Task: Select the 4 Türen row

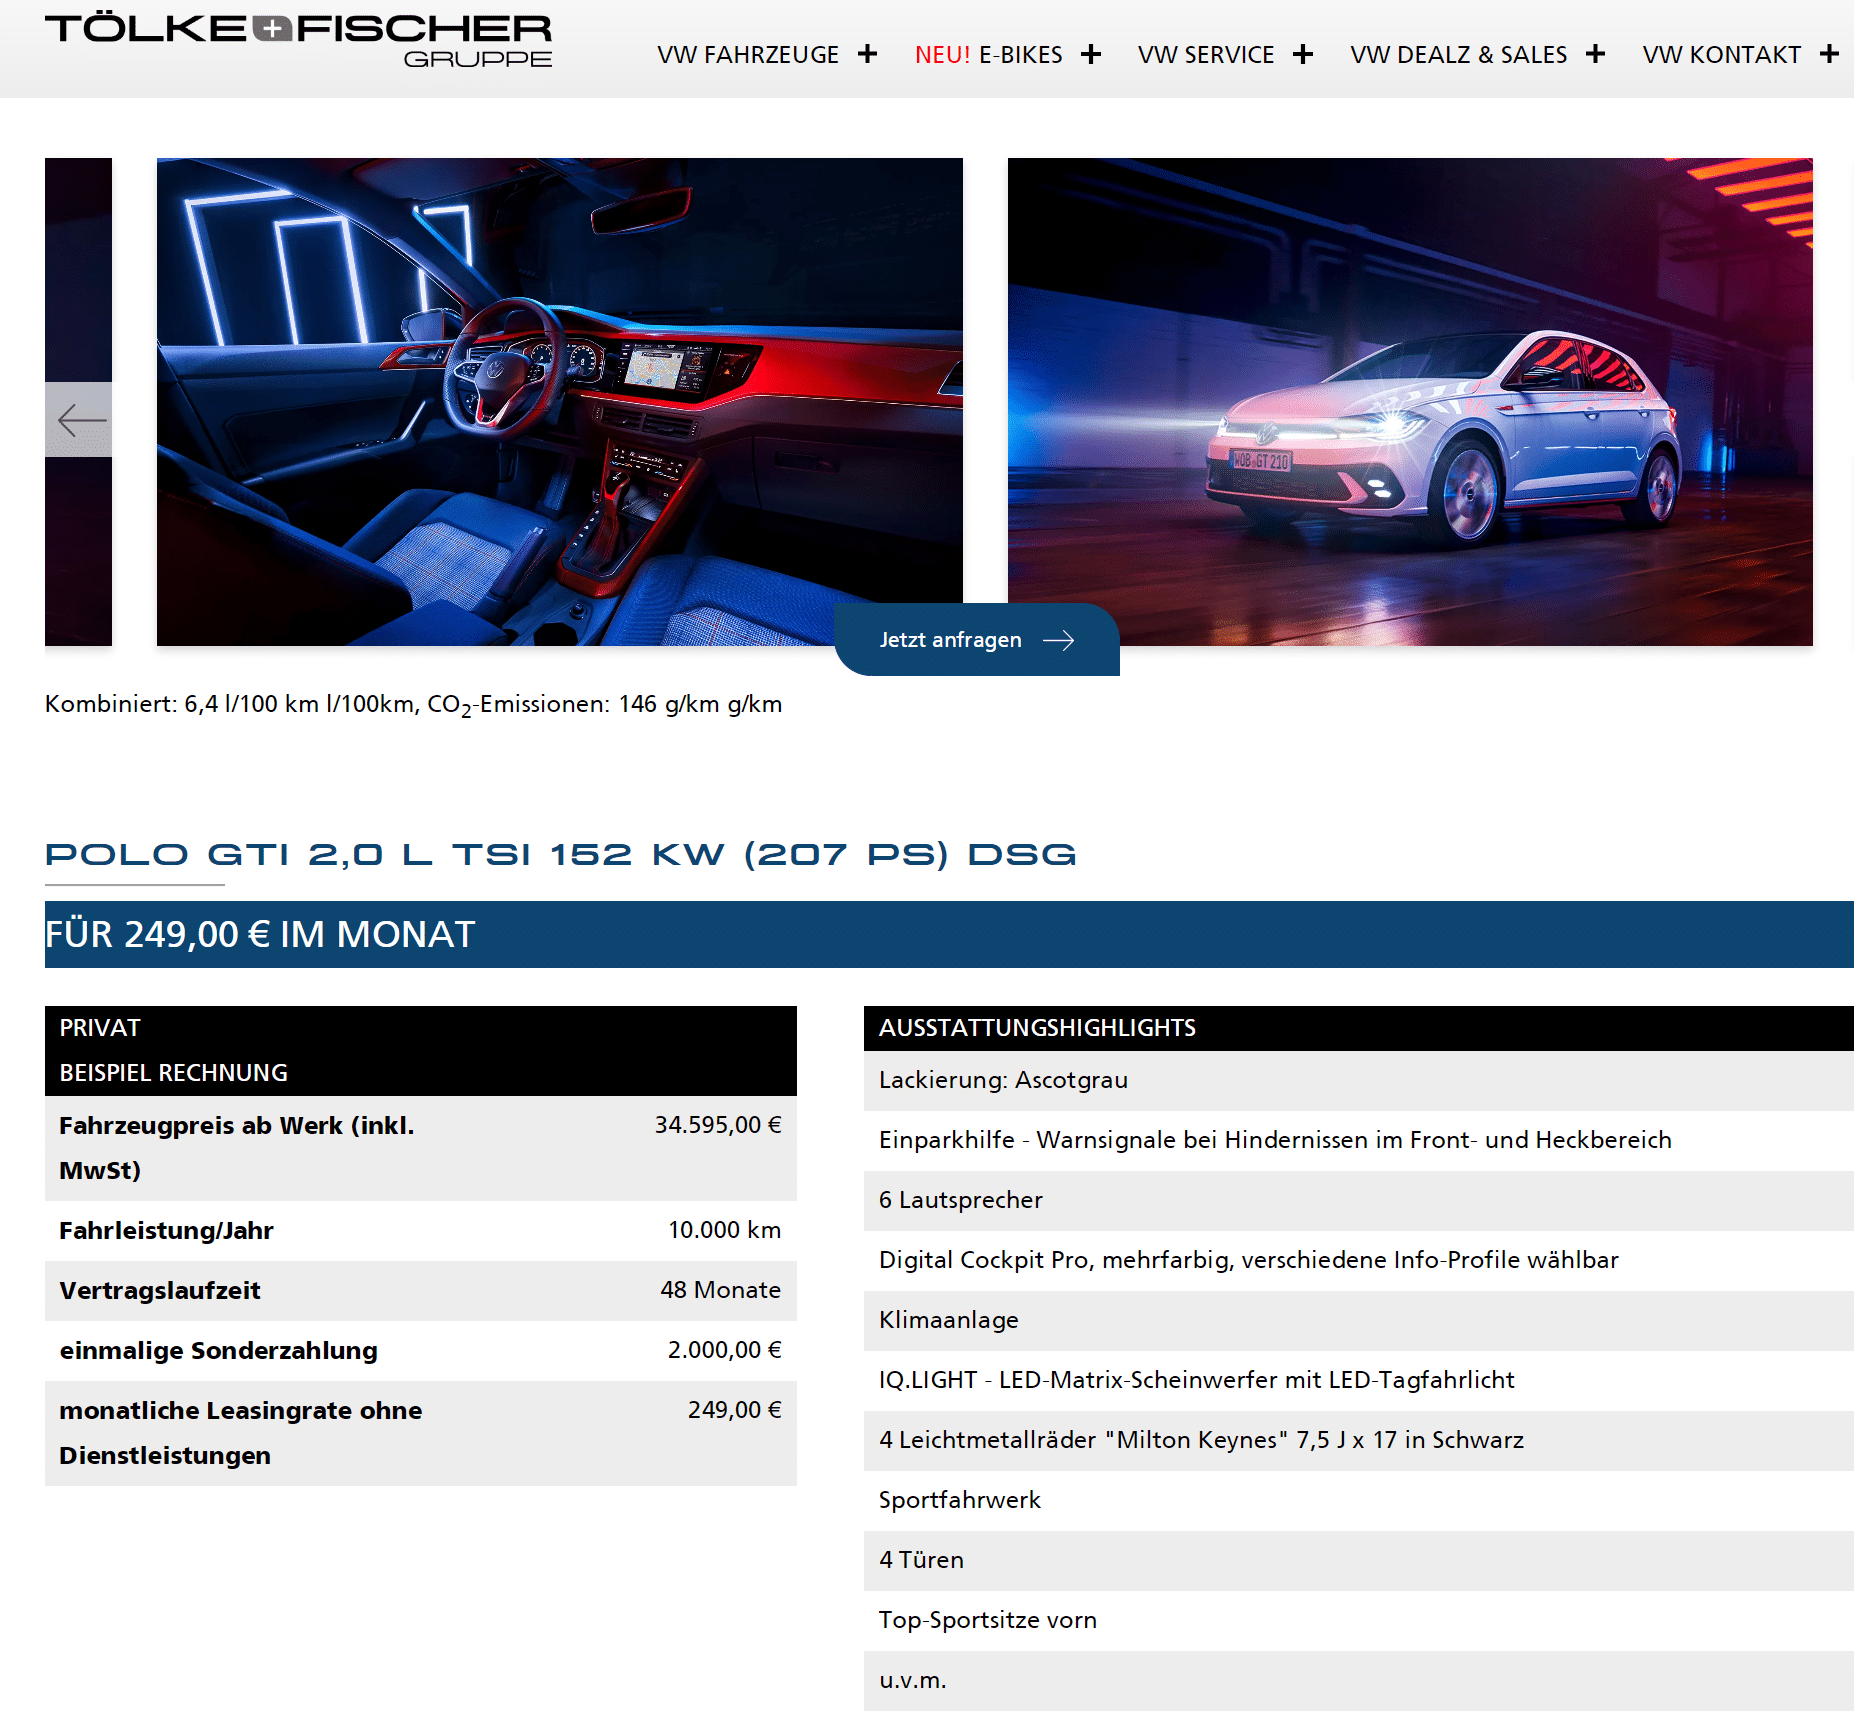Action: (x=1359, y=1561)
